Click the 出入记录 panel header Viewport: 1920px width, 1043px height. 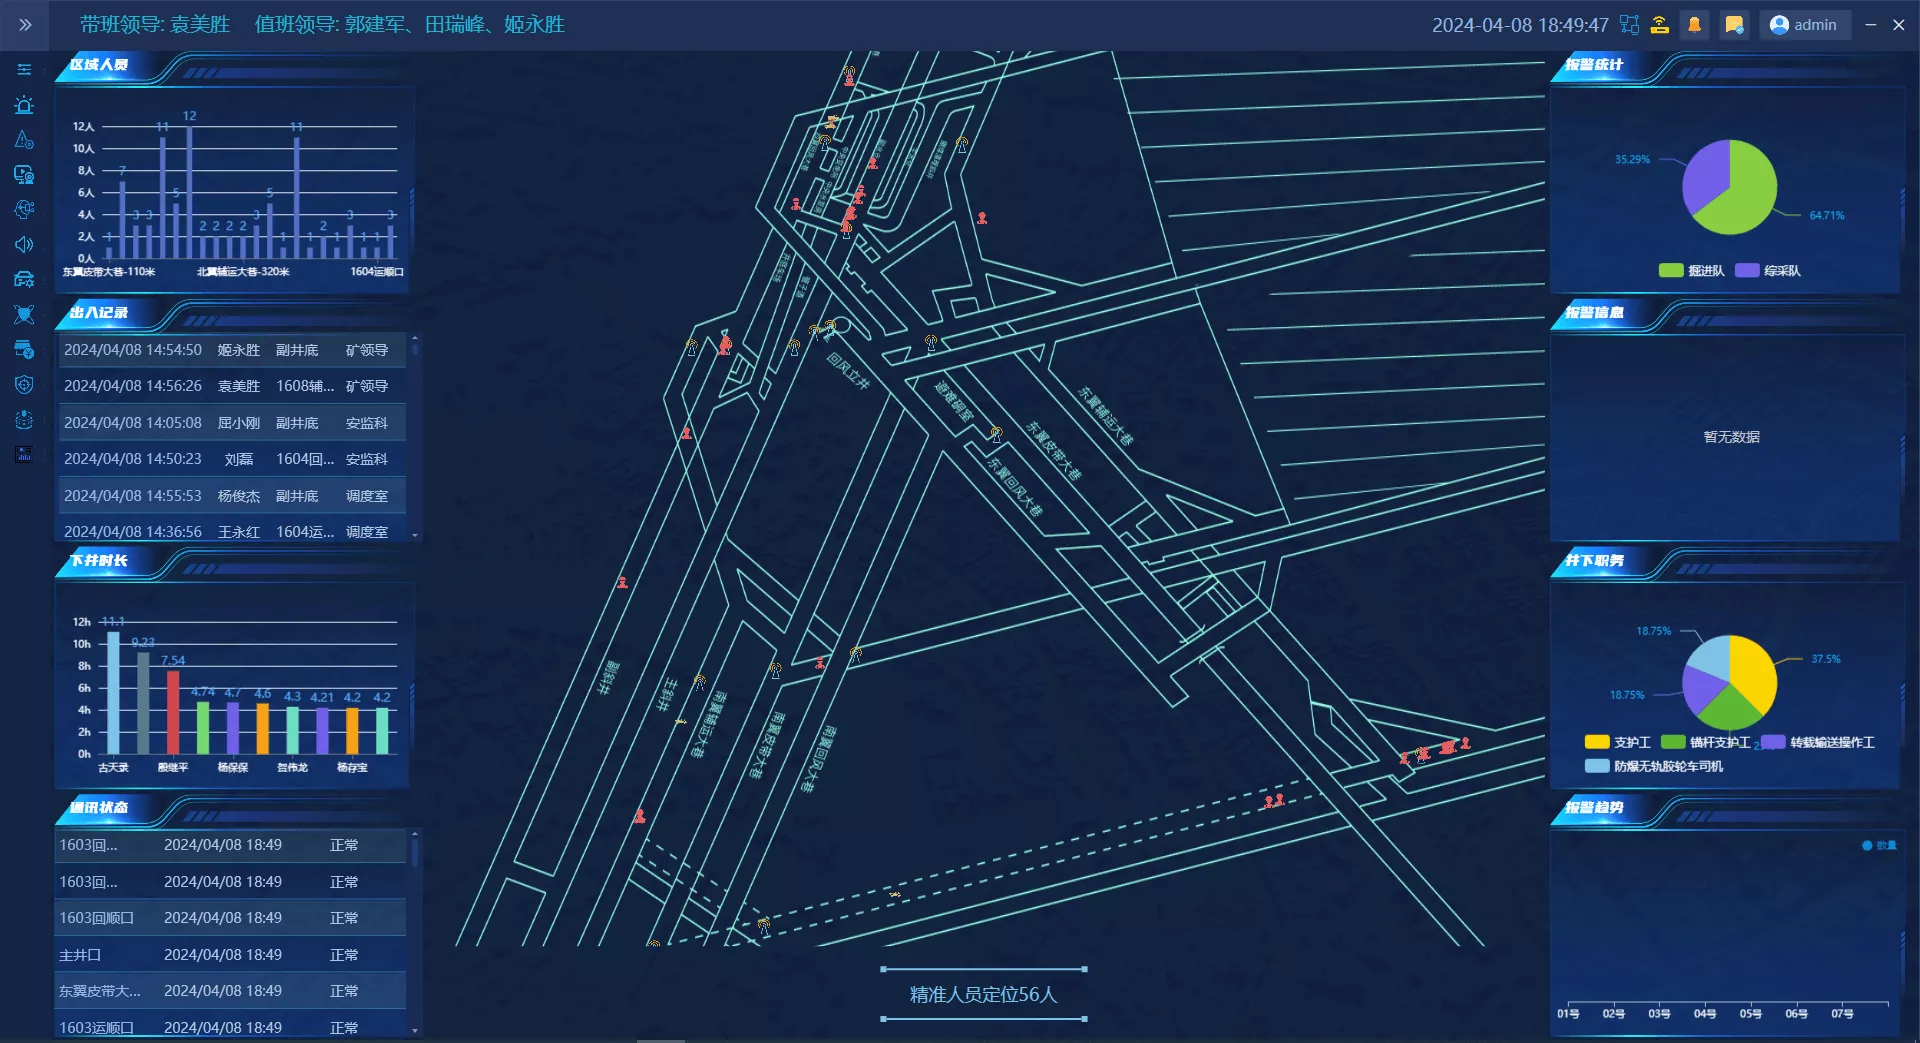click(99, 312)
